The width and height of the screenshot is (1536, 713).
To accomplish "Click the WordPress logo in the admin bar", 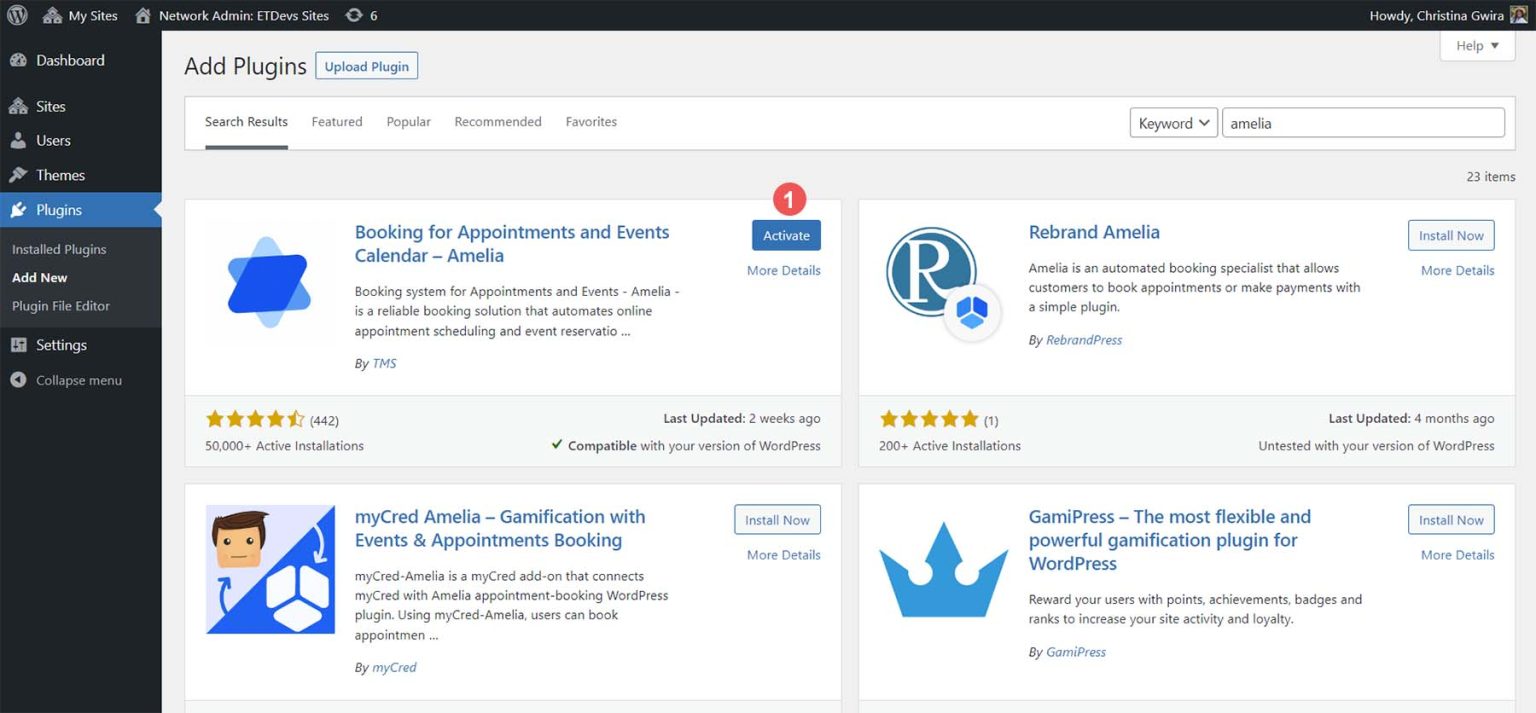I will [x=16, y=15].
